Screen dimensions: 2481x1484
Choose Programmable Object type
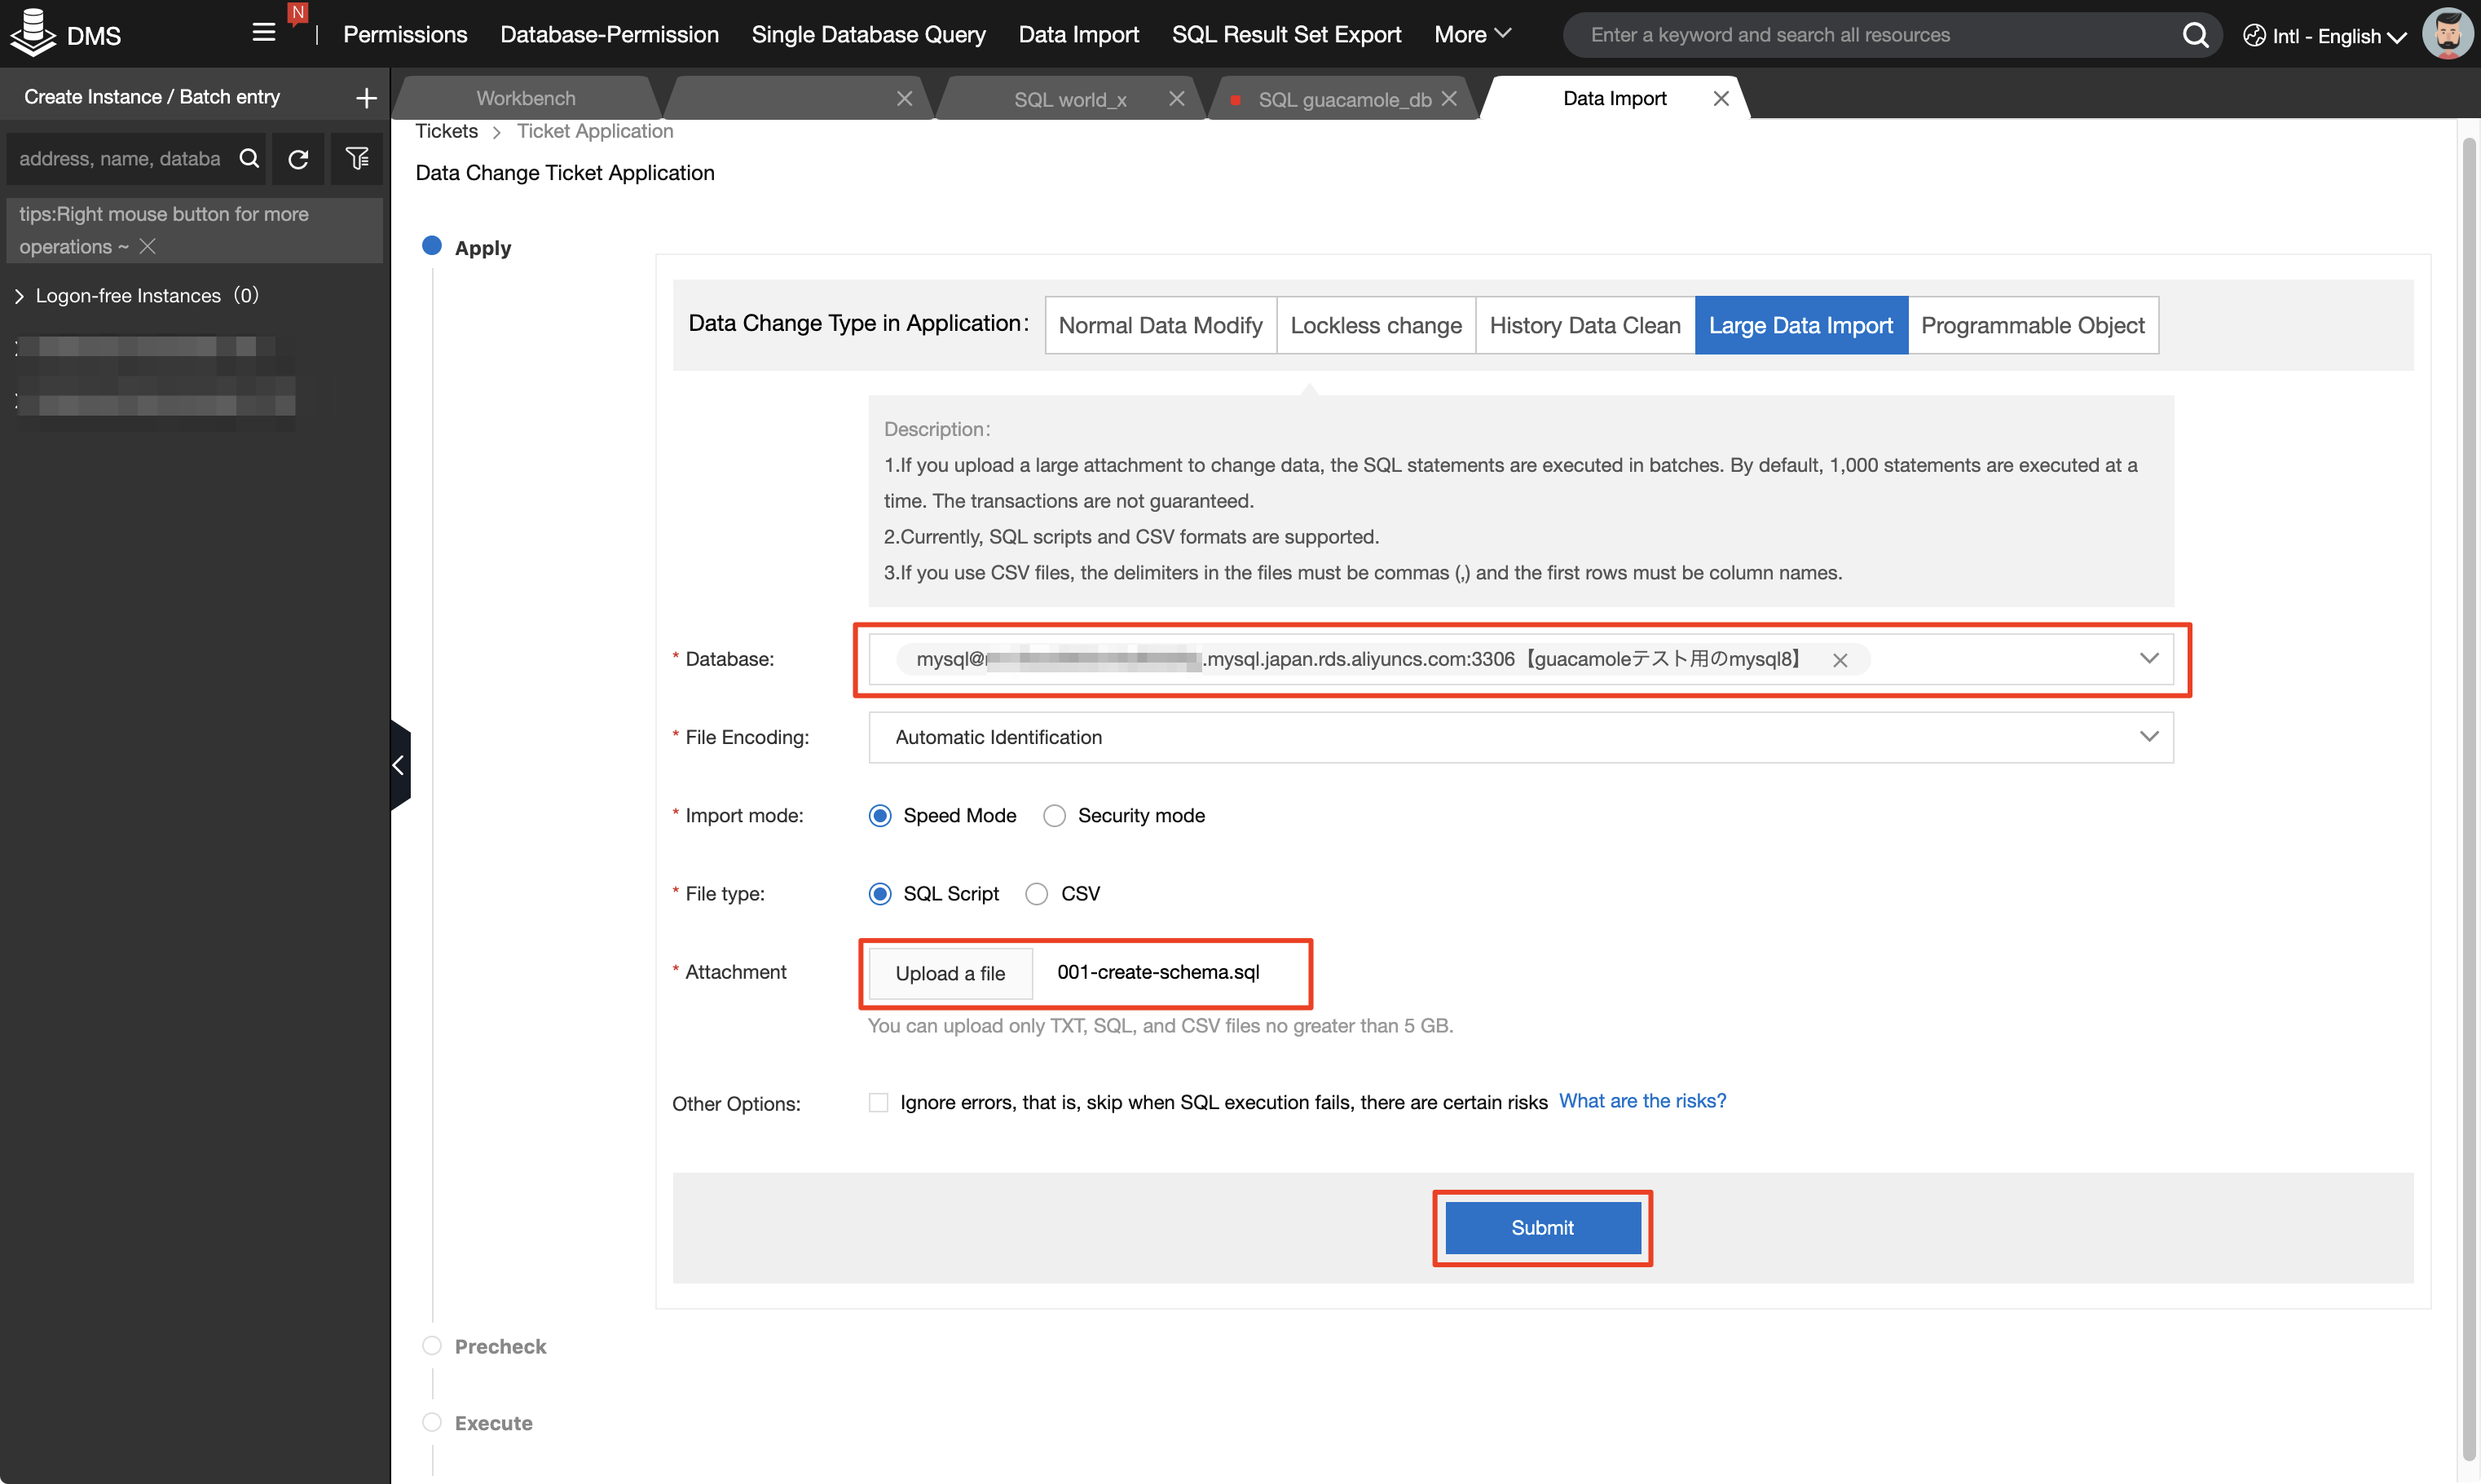coord(2033,325)
